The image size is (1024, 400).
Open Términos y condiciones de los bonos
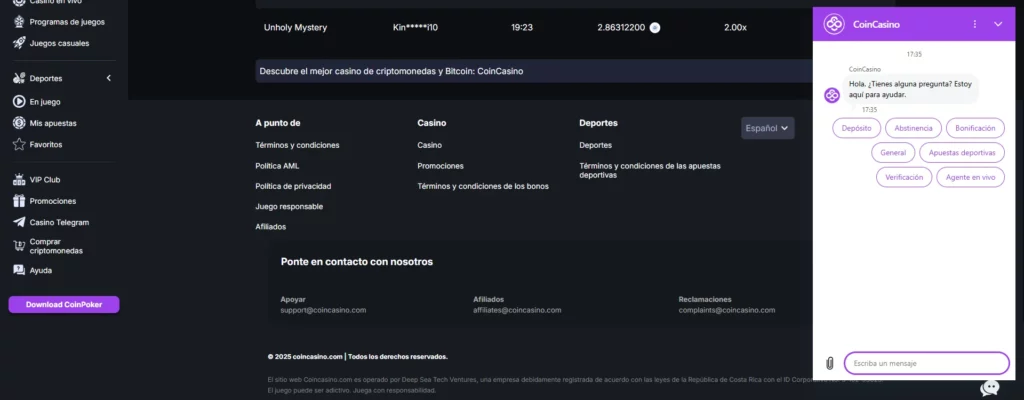tap(483, 186)
